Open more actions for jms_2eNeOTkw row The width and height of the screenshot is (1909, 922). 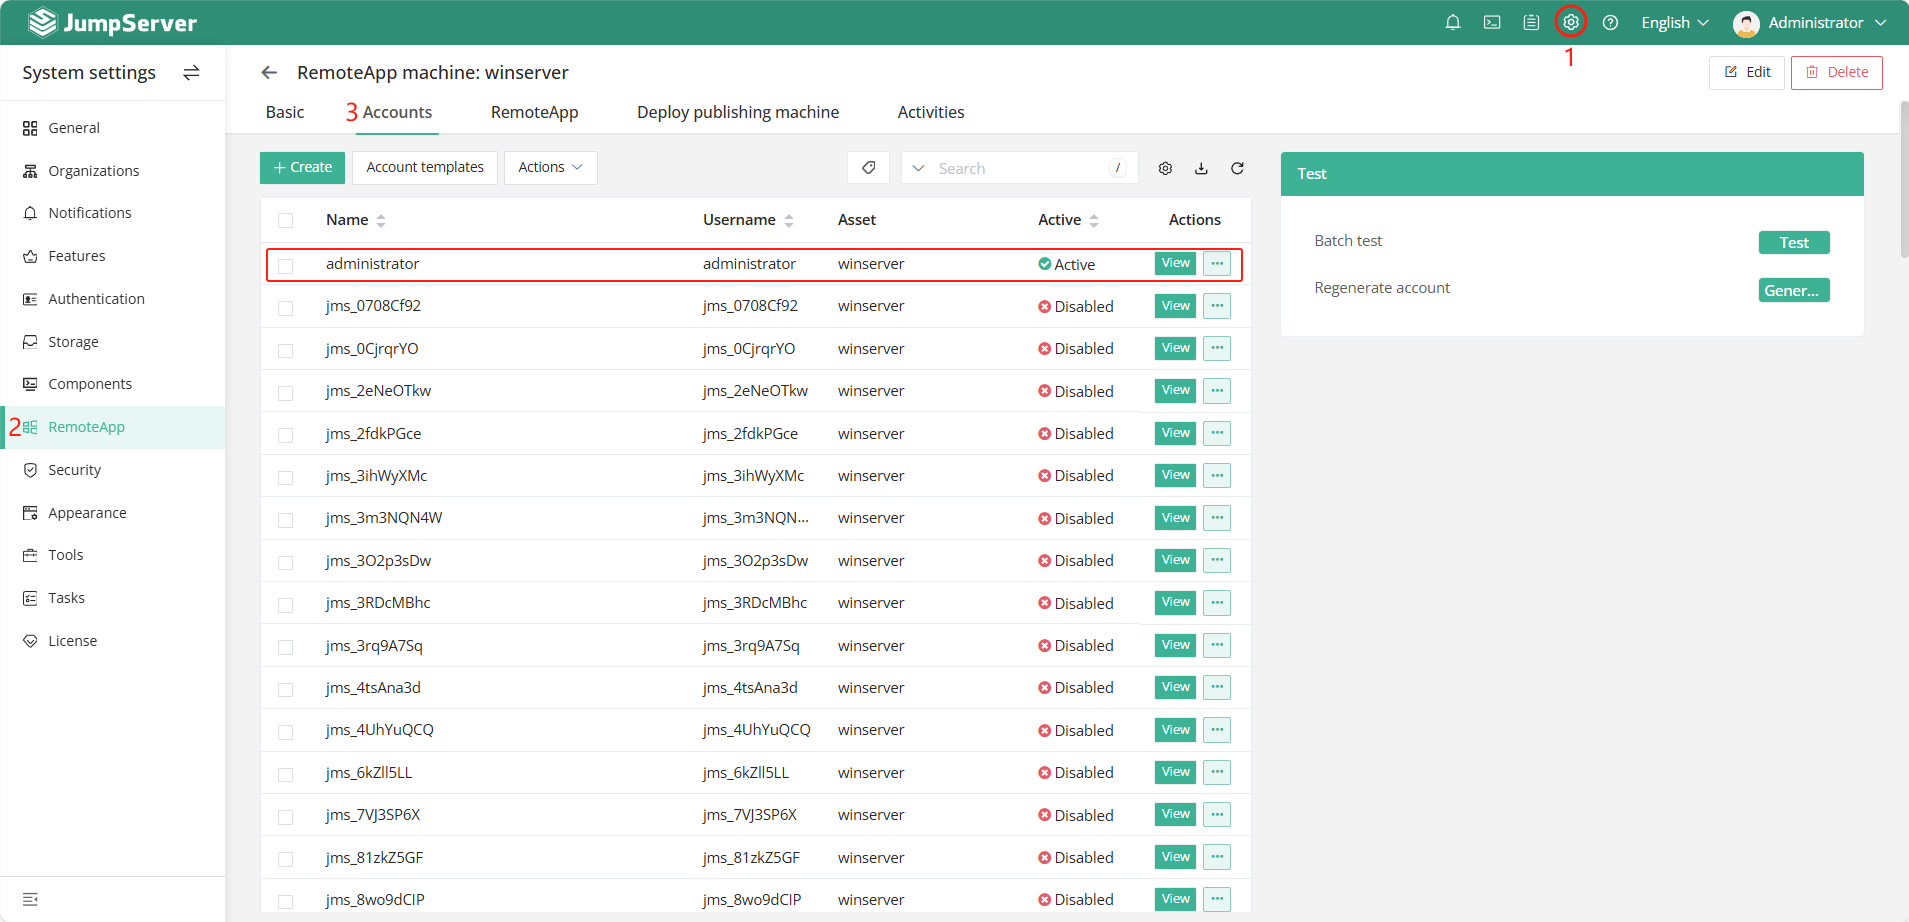(1217, 390)
